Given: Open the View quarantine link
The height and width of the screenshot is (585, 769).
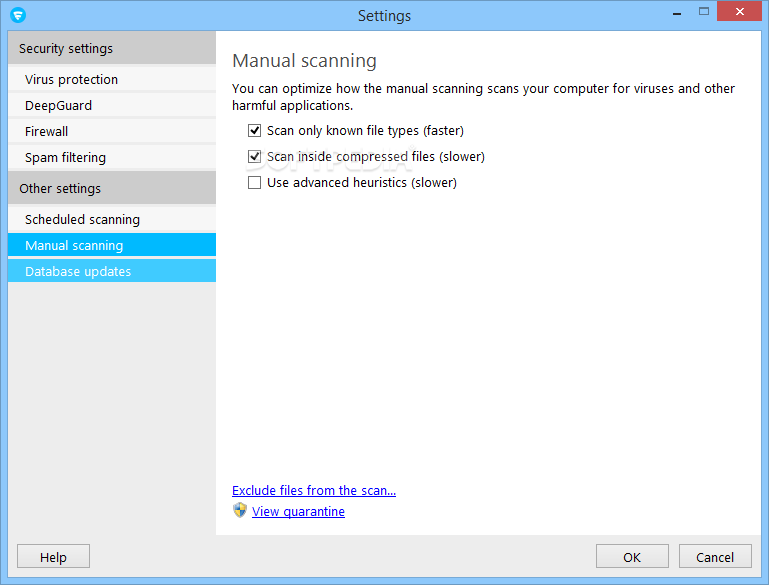Looking at the screenshot, I should [x=298, y=511].
